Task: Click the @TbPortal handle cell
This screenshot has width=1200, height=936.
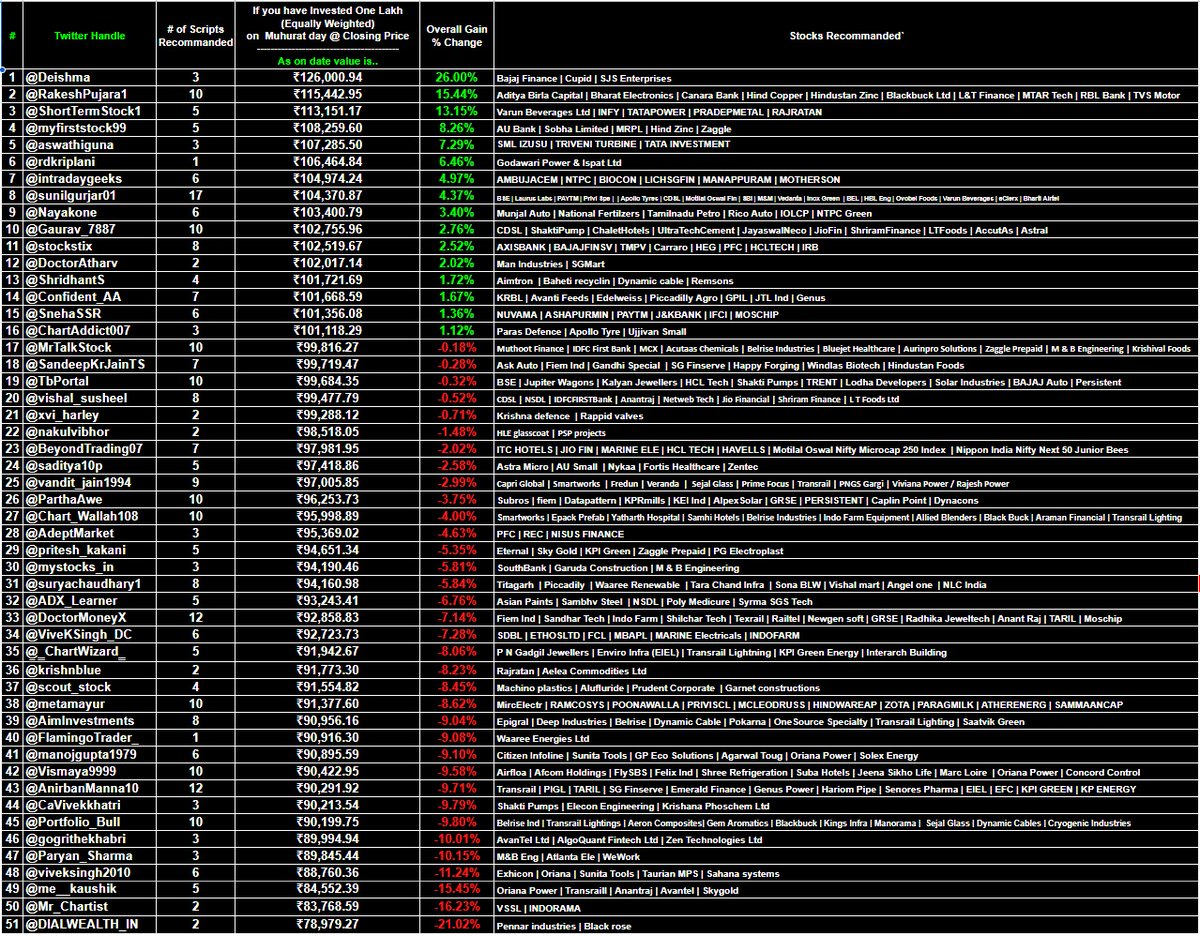Action: (x=88, y=381)
